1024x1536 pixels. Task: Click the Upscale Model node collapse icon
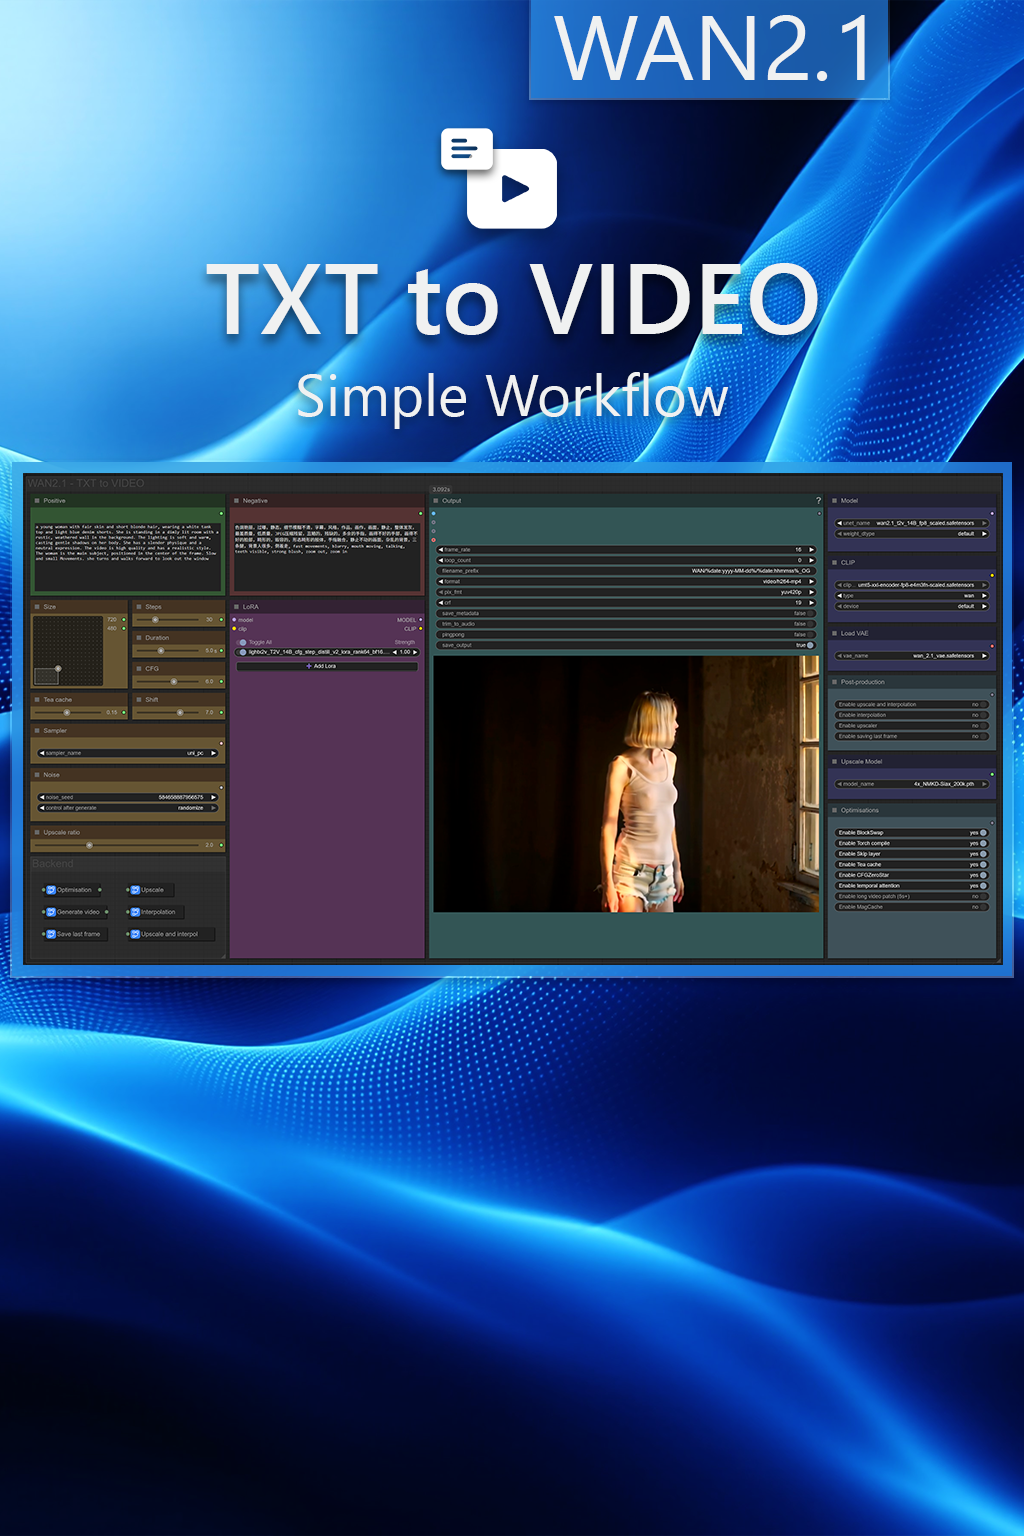tap(834, 762)
